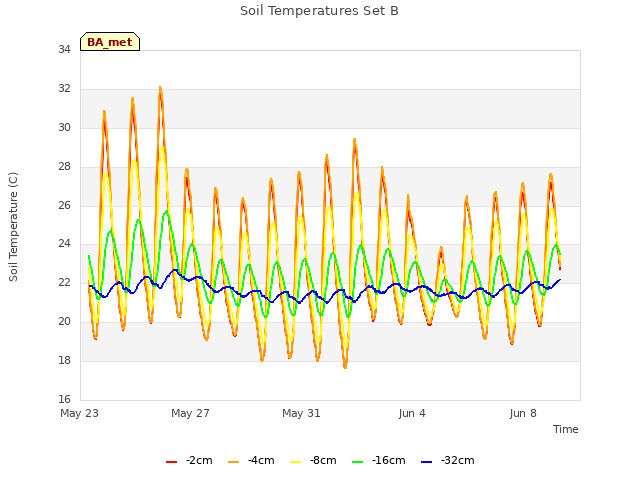Viewport: 640px width, 480px height.
Task: Click the red -2cm legend swatch
Action: [x=171, y=462]
